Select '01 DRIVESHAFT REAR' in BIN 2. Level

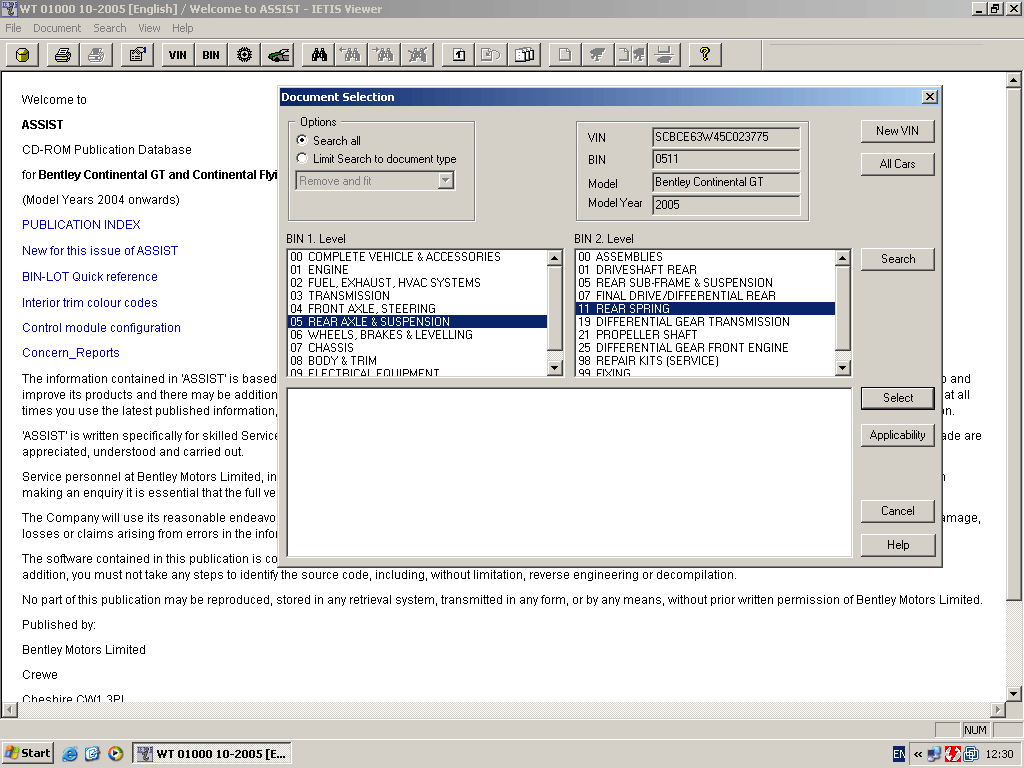705,270
